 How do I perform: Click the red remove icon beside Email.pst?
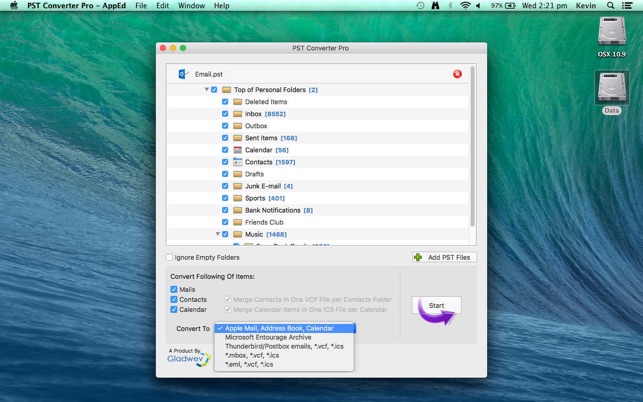point(457,74)
